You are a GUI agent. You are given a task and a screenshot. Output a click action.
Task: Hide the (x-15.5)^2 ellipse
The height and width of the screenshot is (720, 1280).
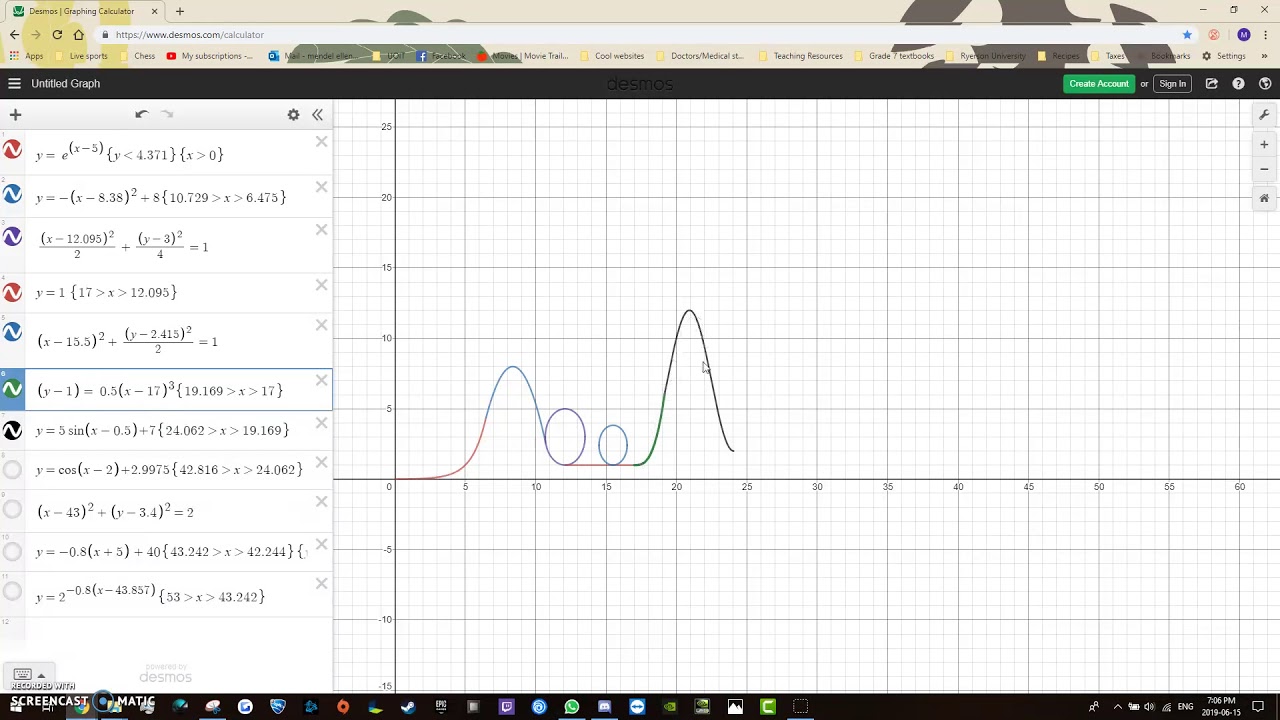(12, 331)
